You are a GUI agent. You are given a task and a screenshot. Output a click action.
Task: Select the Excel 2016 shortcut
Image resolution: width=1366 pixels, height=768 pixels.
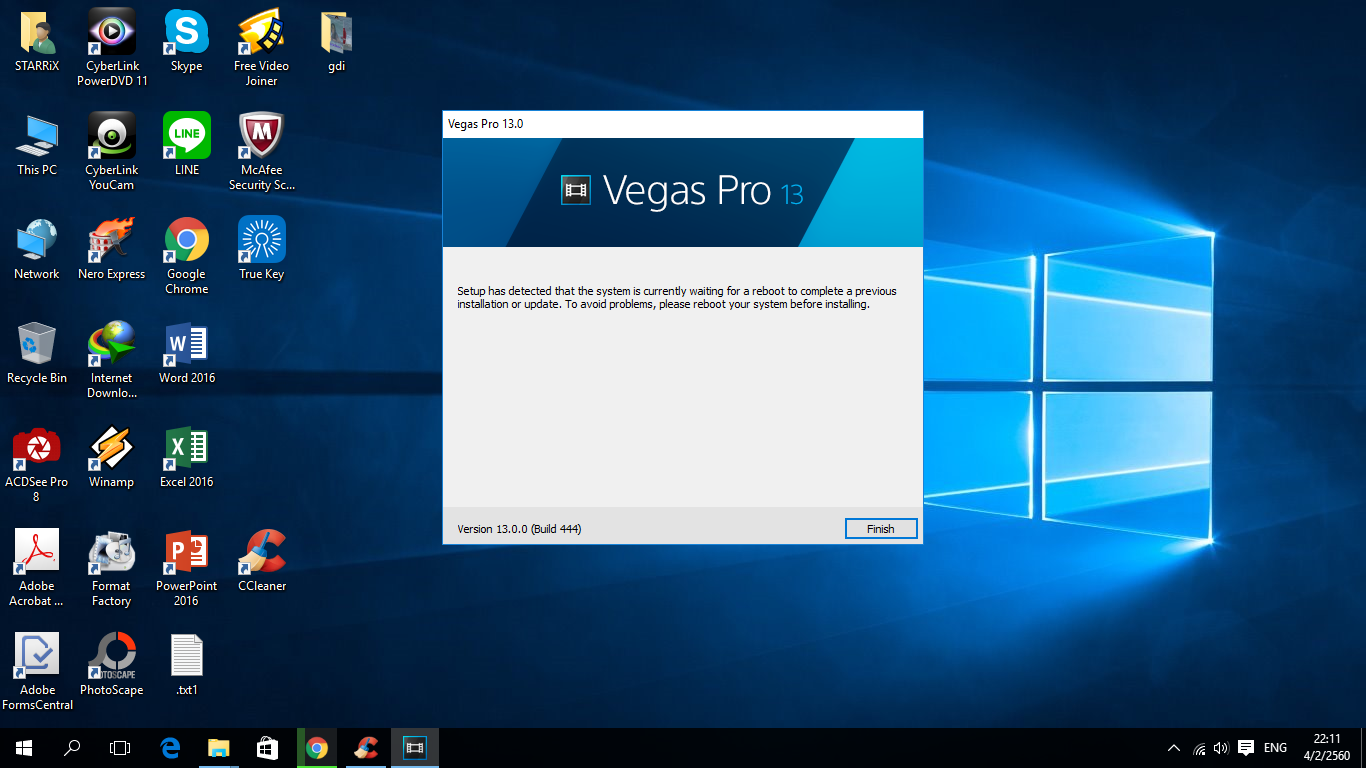[x=187, y=458]
